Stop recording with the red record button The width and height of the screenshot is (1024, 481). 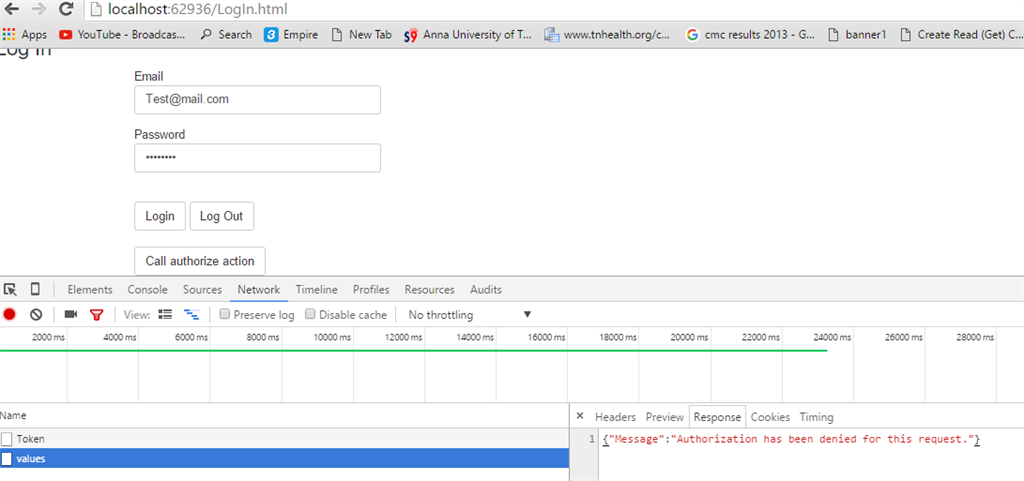tap(9, 315)
